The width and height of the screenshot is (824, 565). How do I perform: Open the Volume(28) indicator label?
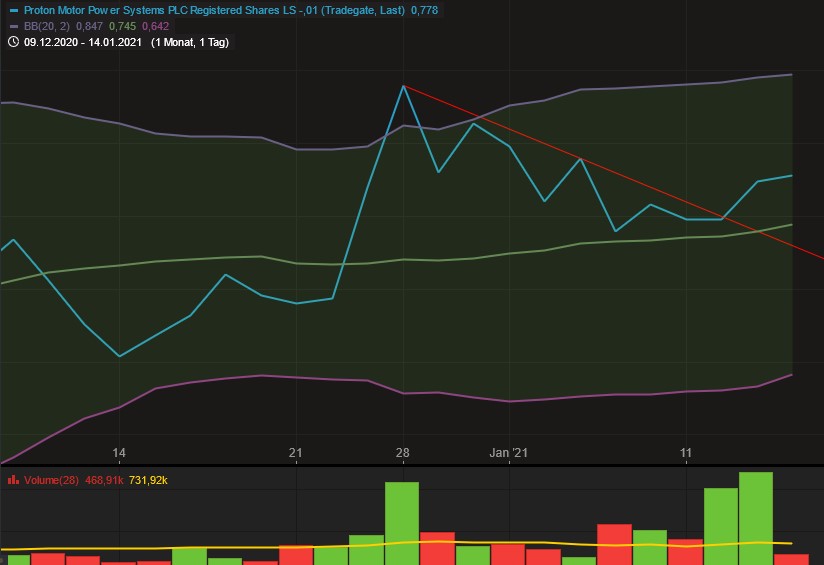(x=45, y=480)
